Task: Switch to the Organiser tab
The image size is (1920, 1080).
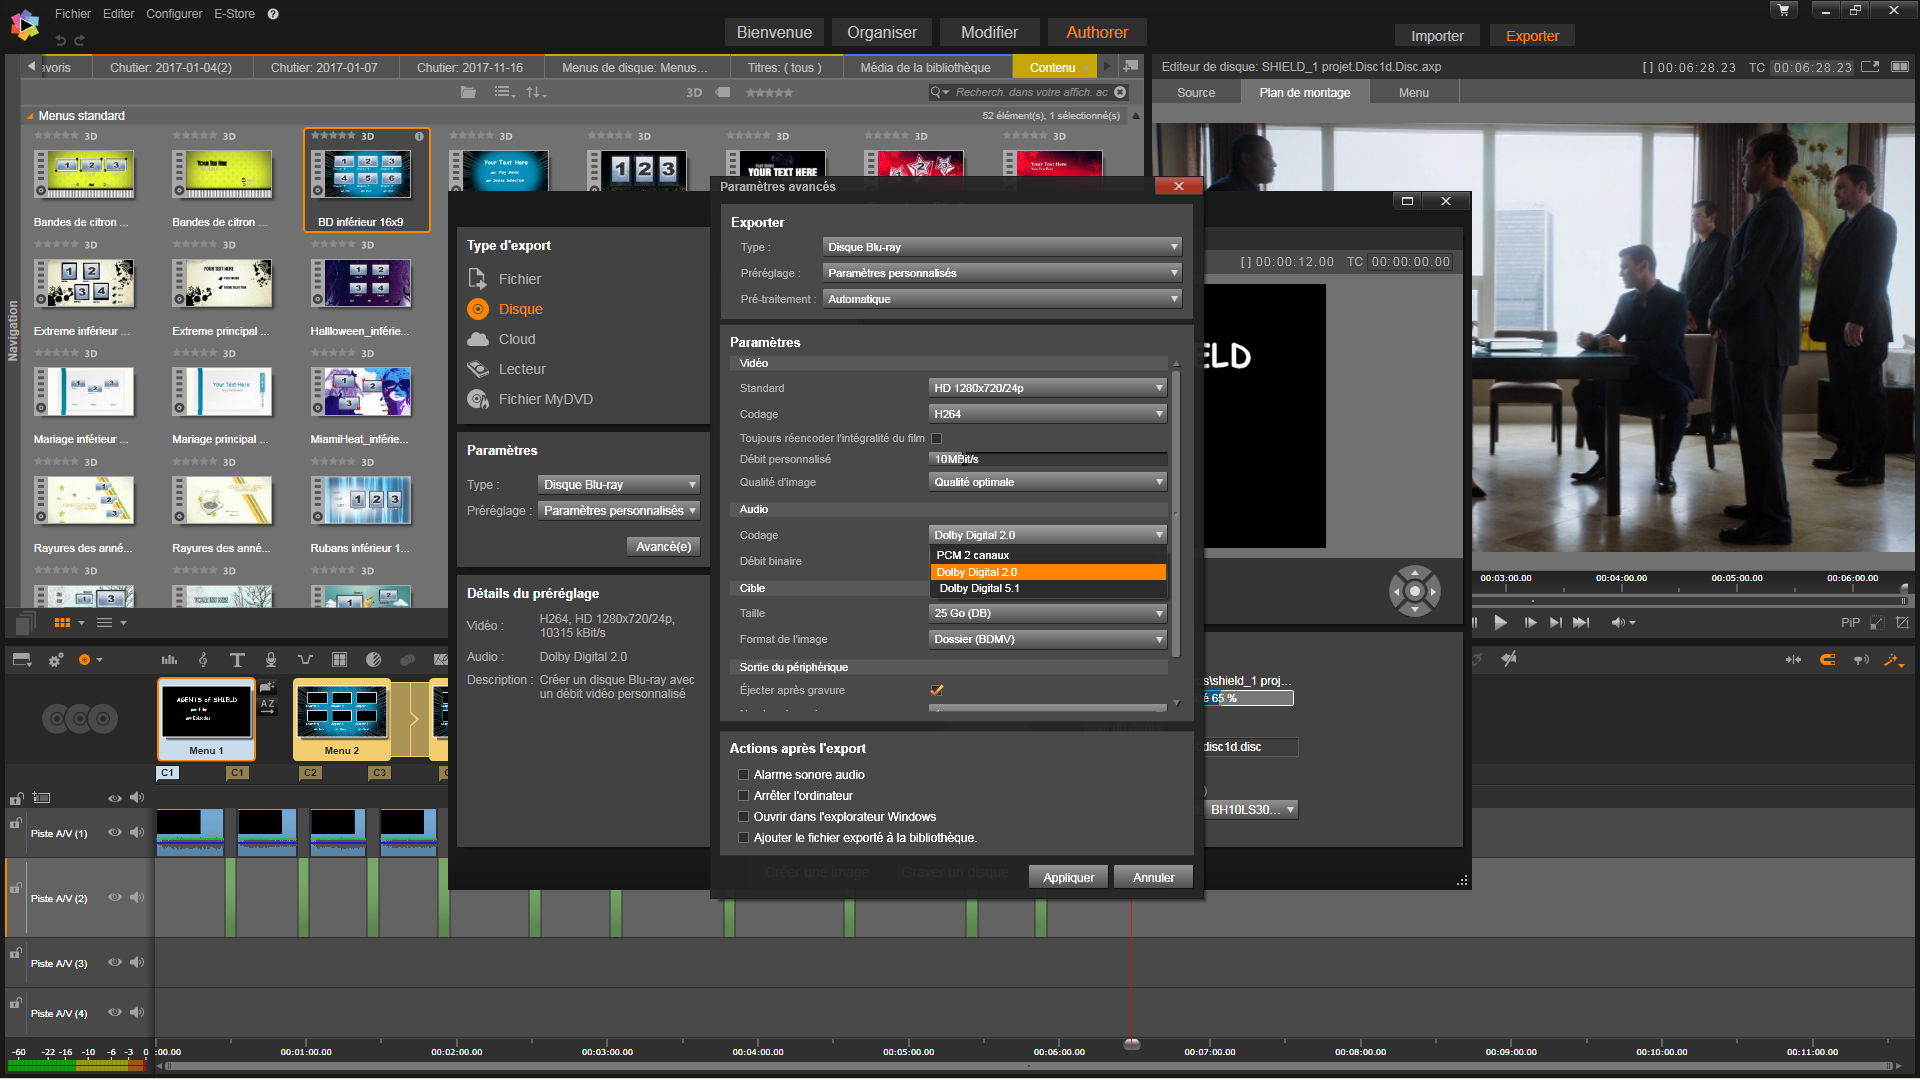Action: pyautogui.click(x=881, y=32)
